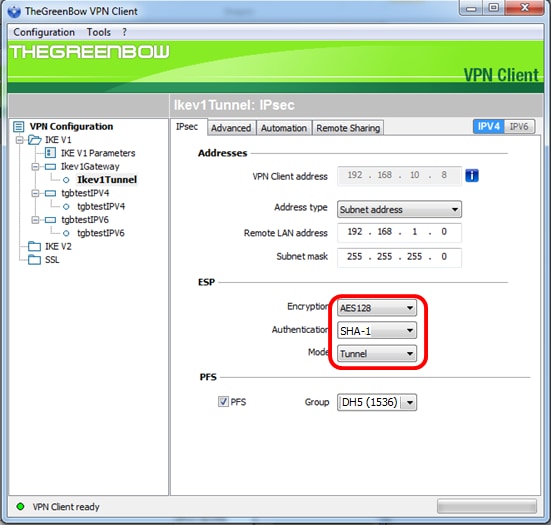Select the IKE V2 folder item

[x=58, y=246]
